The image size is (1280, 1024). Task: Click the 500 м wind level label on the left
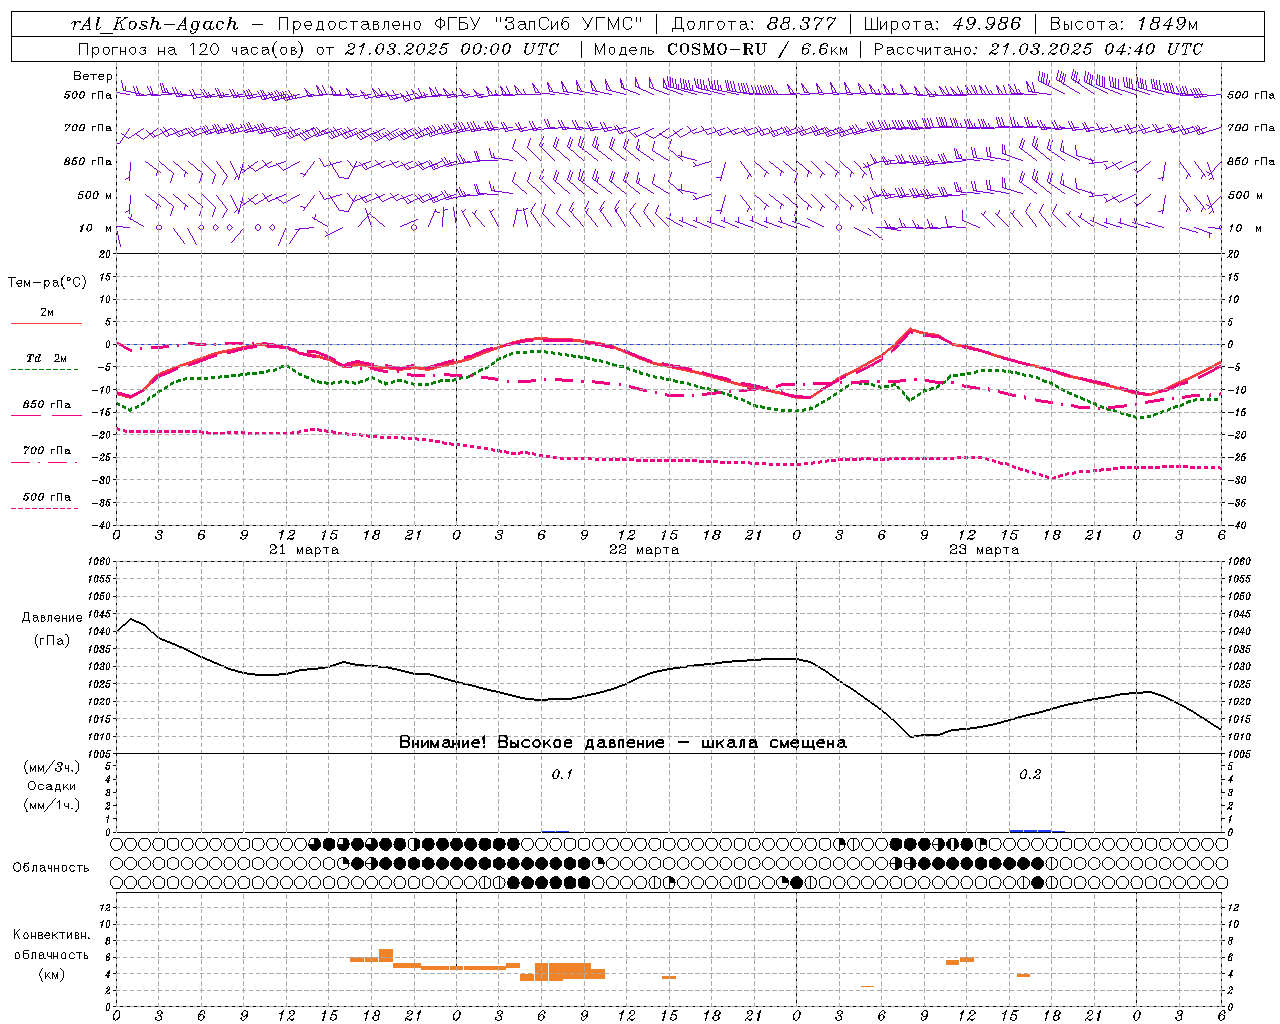95,196
